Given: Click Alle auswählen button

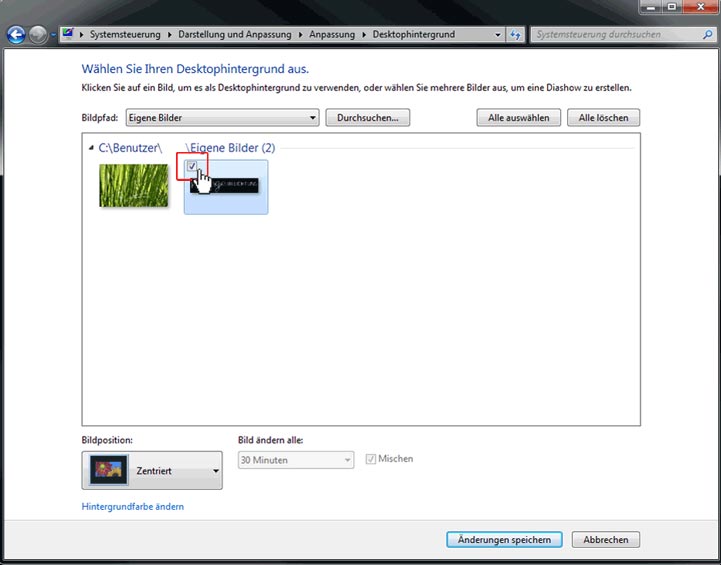Looking at the screenshot, I should point(518,118).
